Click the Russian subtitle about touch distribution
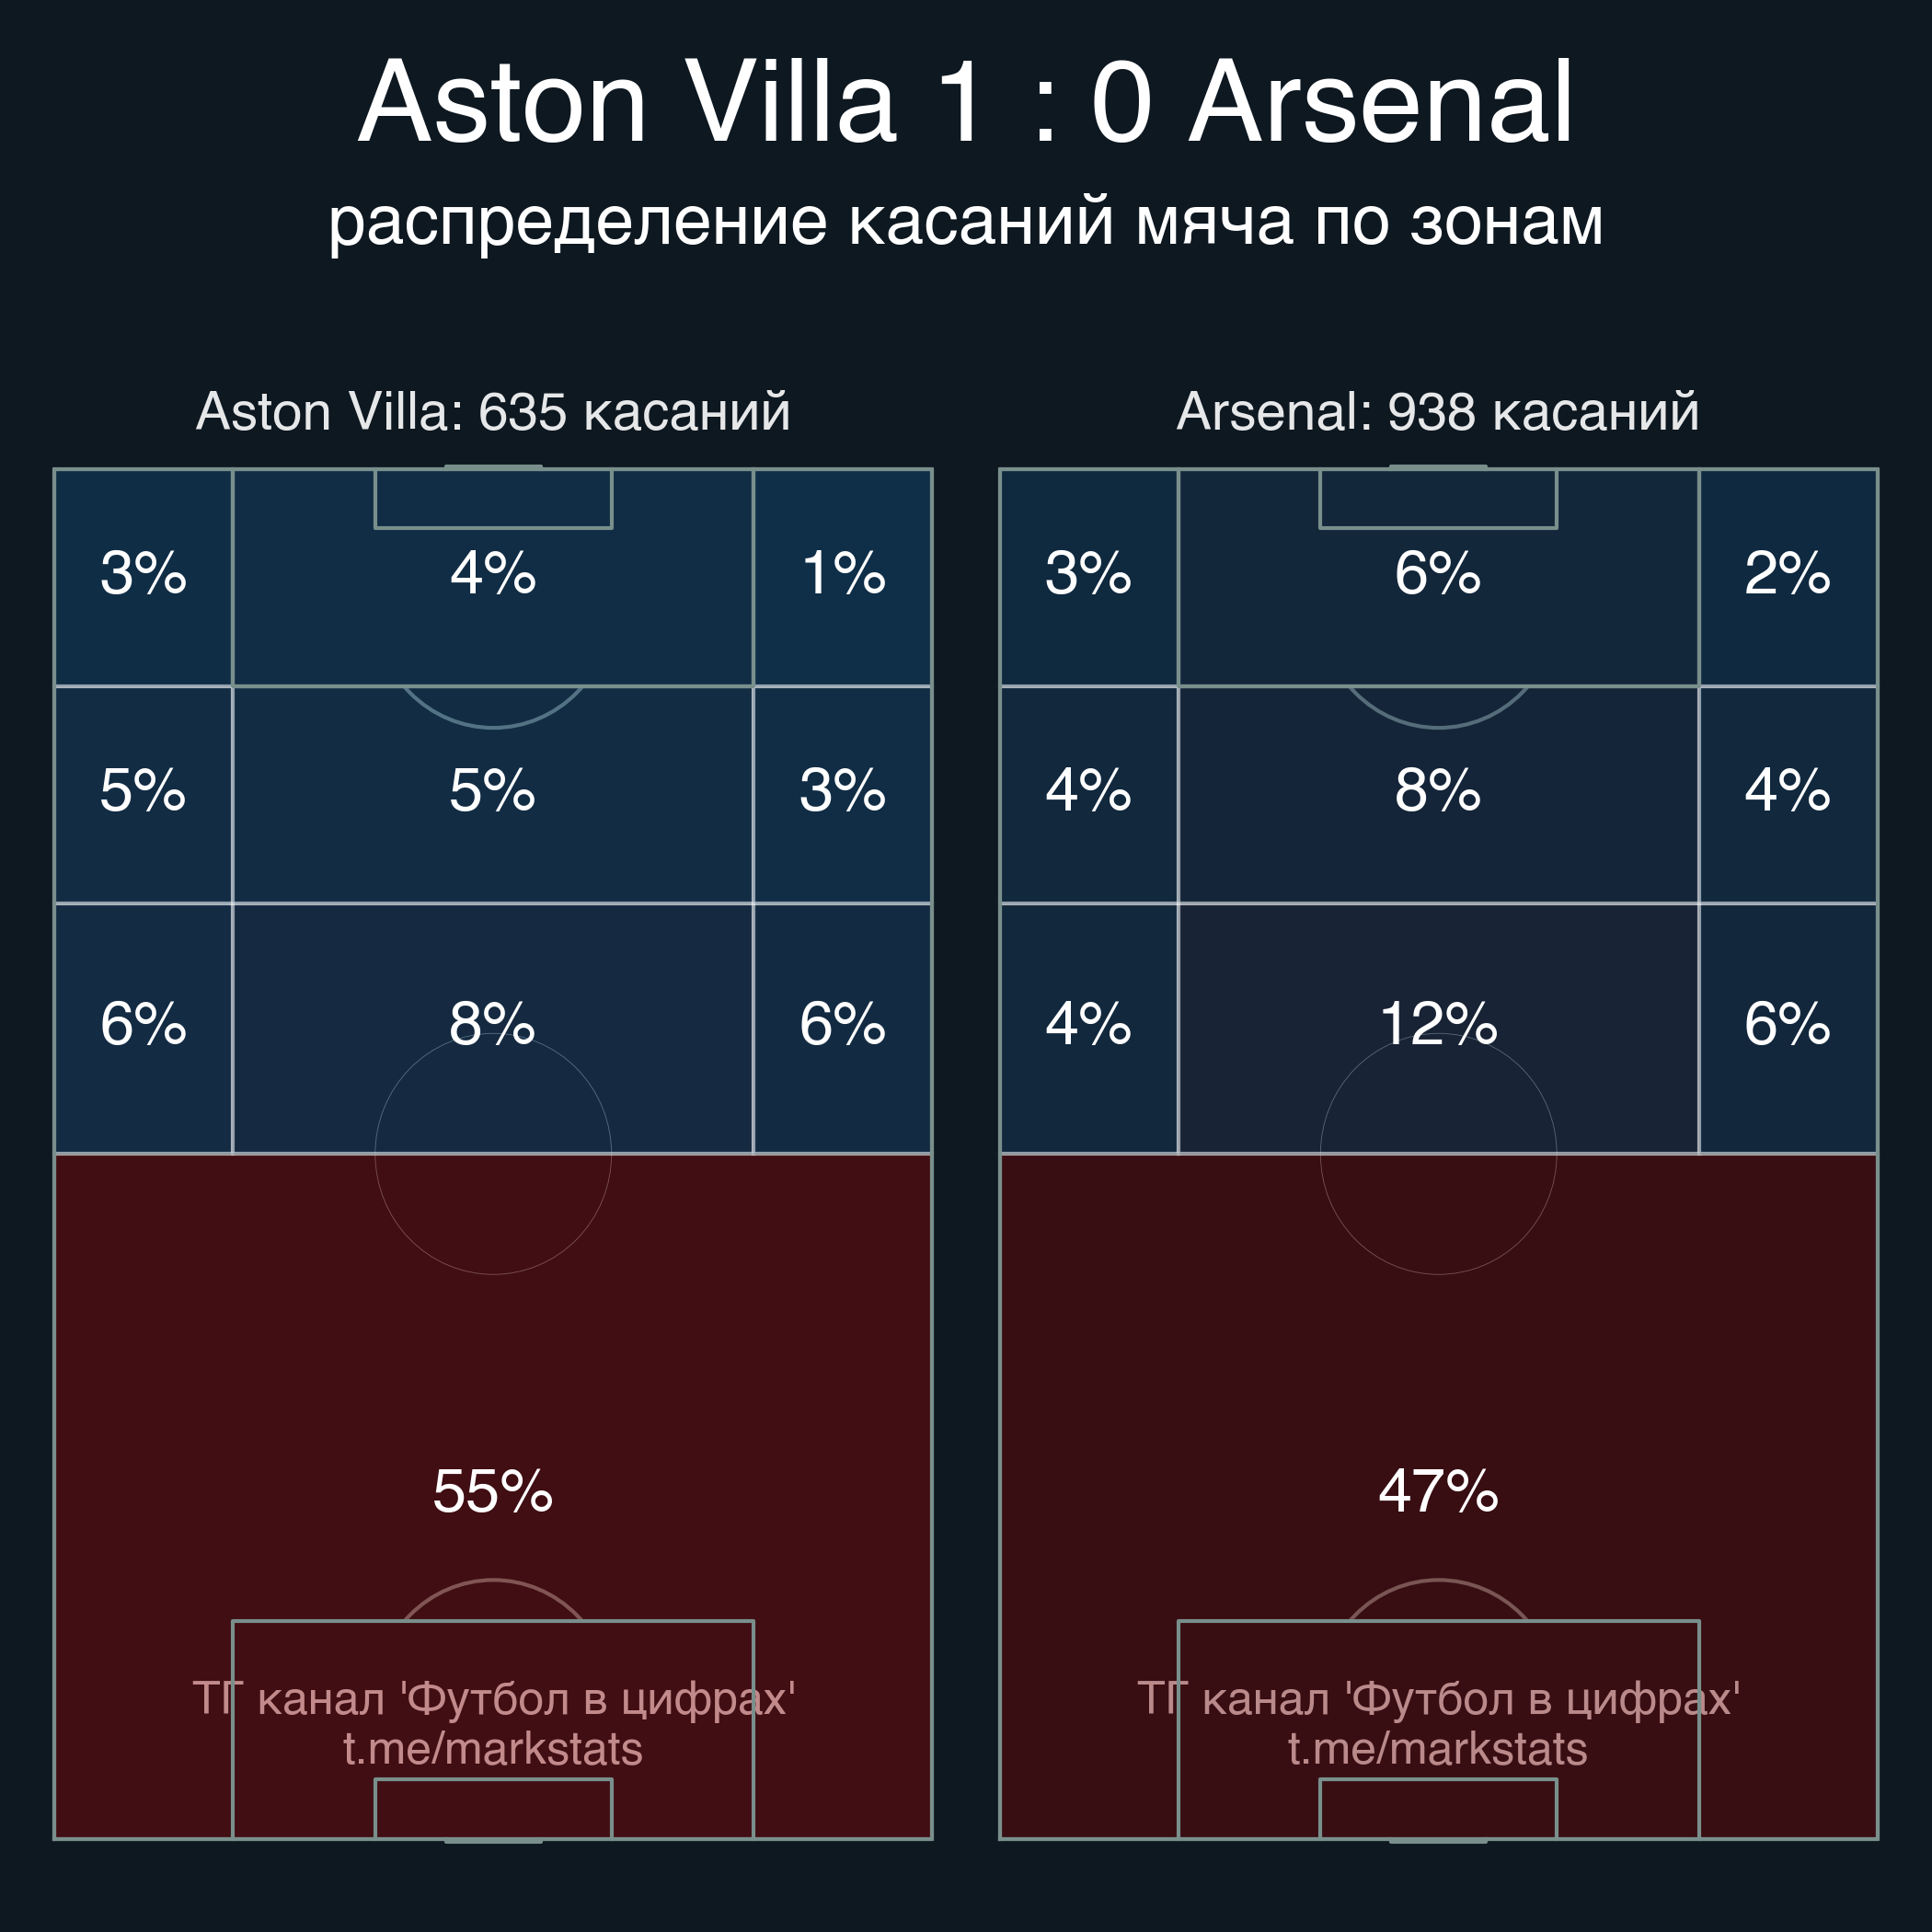1932x1932 pixels. (x=966, y=221)
